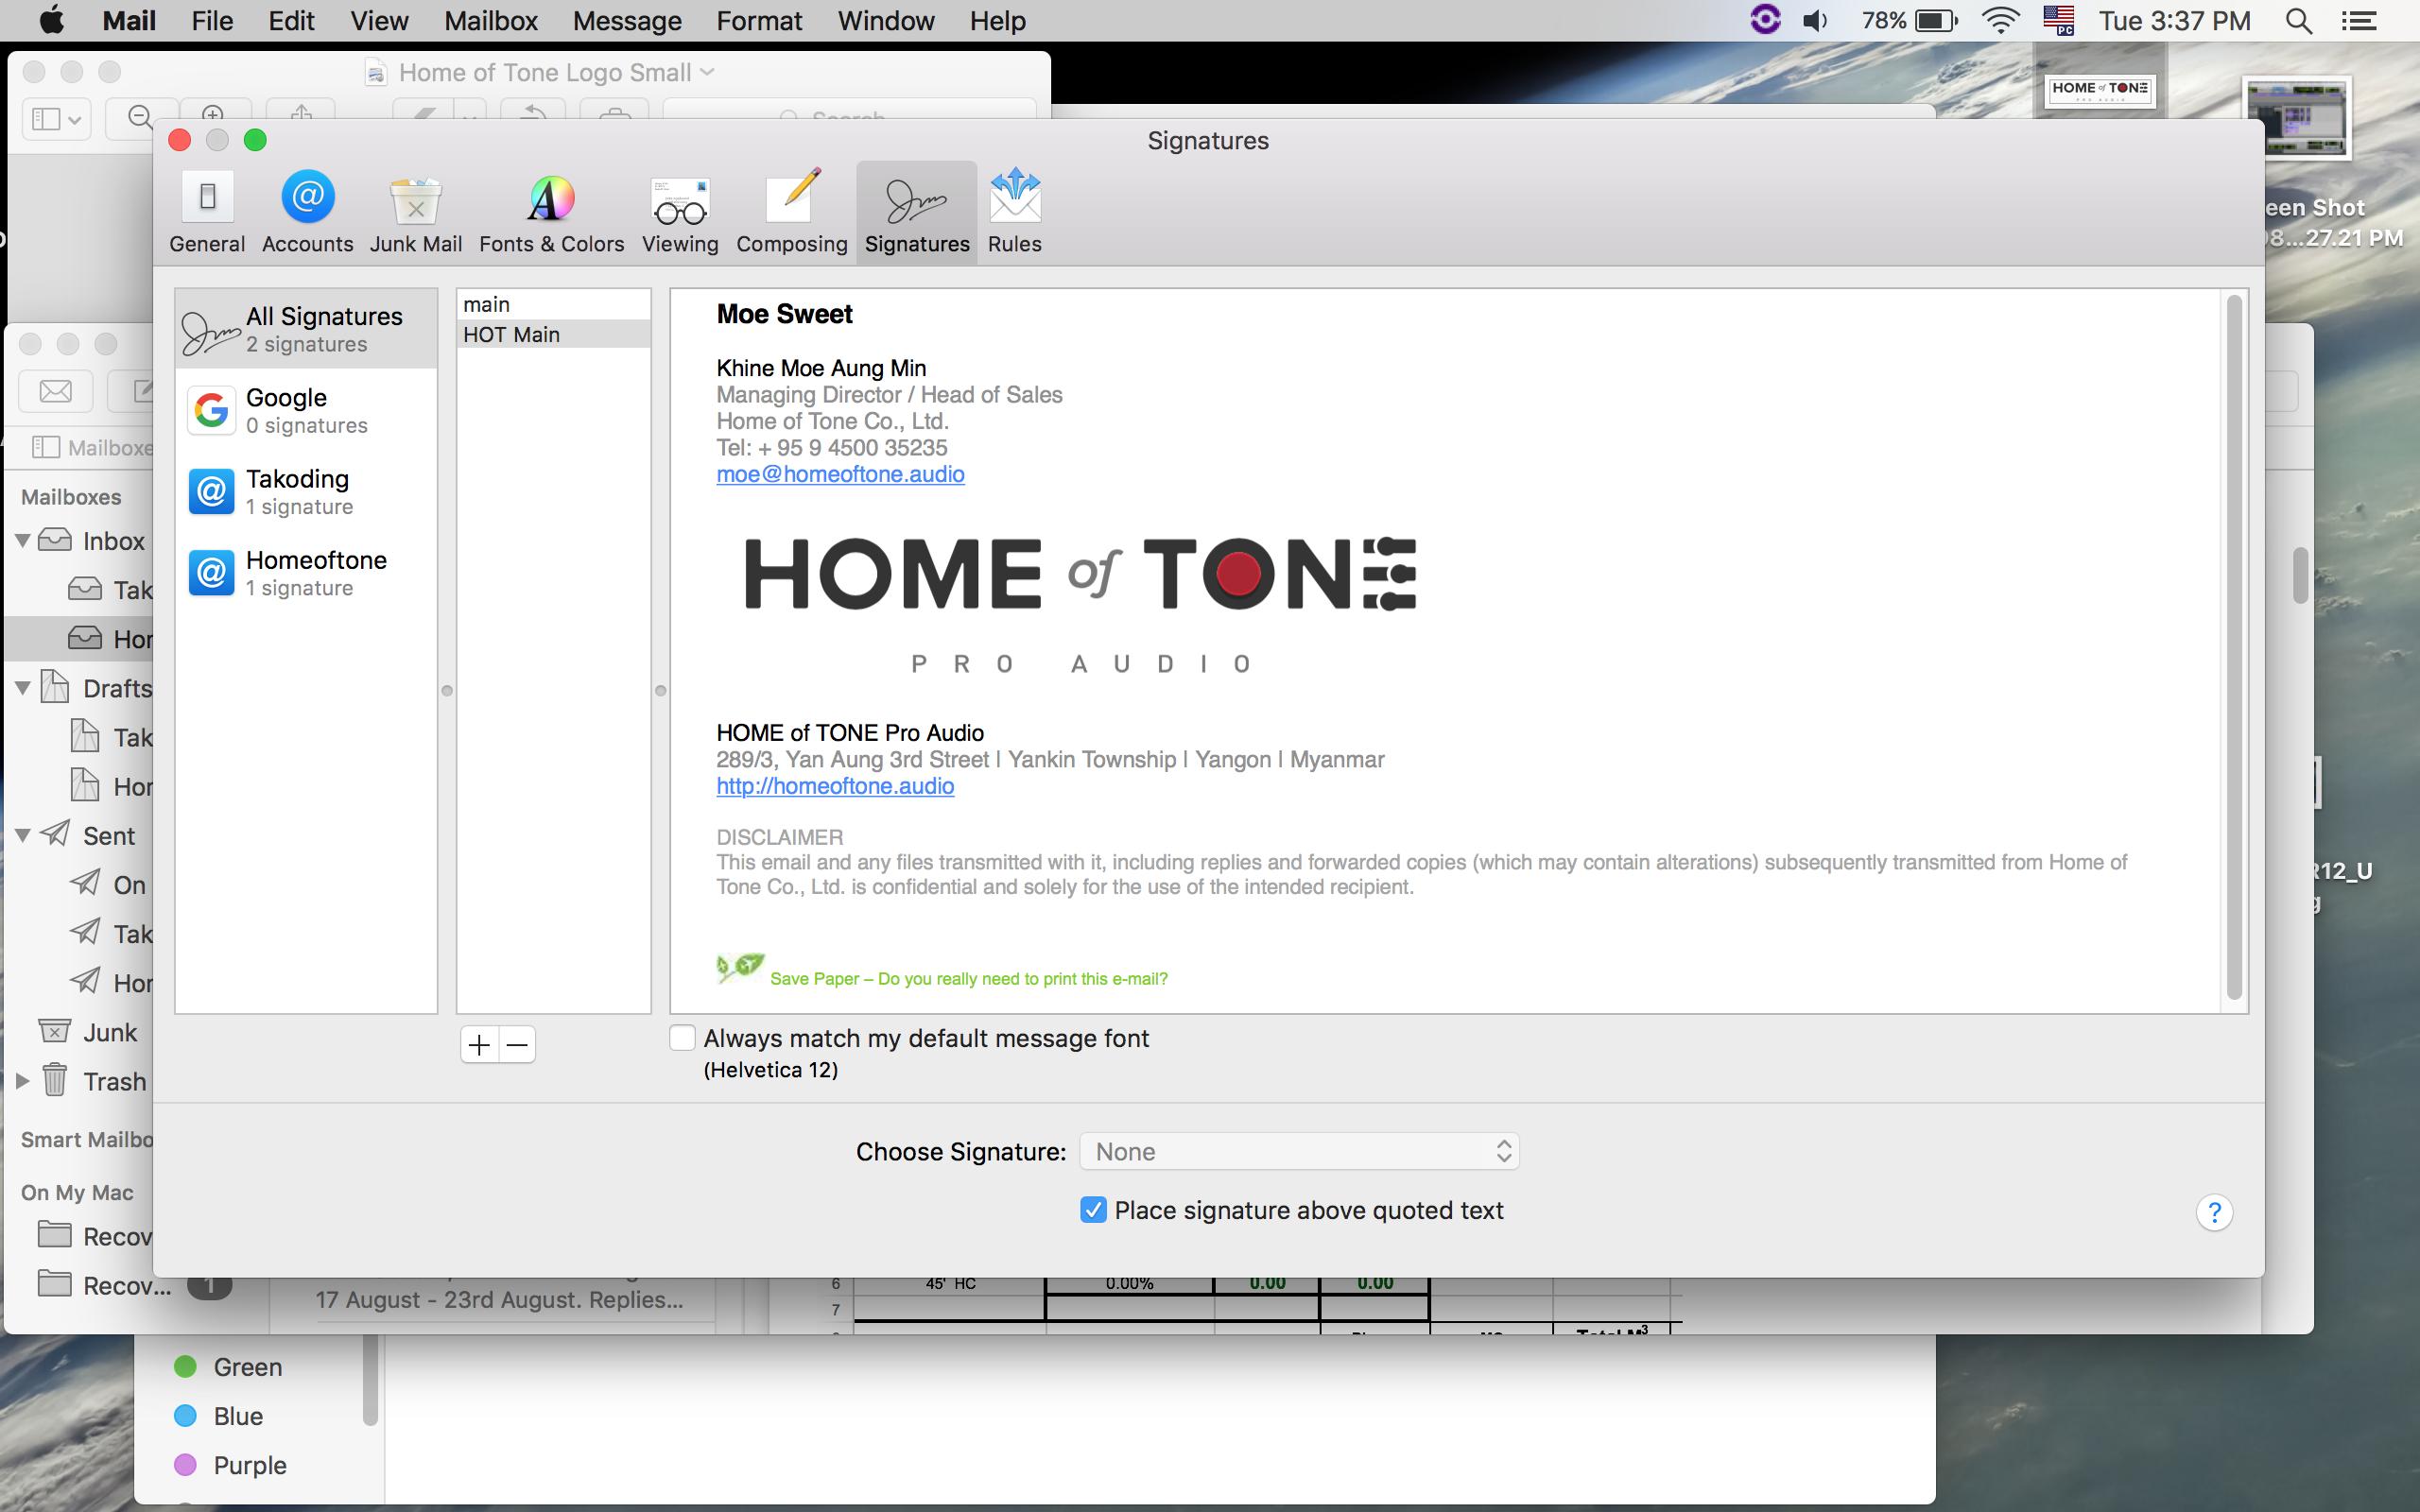Open Junk Mail preferences pane
The width and height of the screenshot is (2420, 1512).
click(415, 213)
